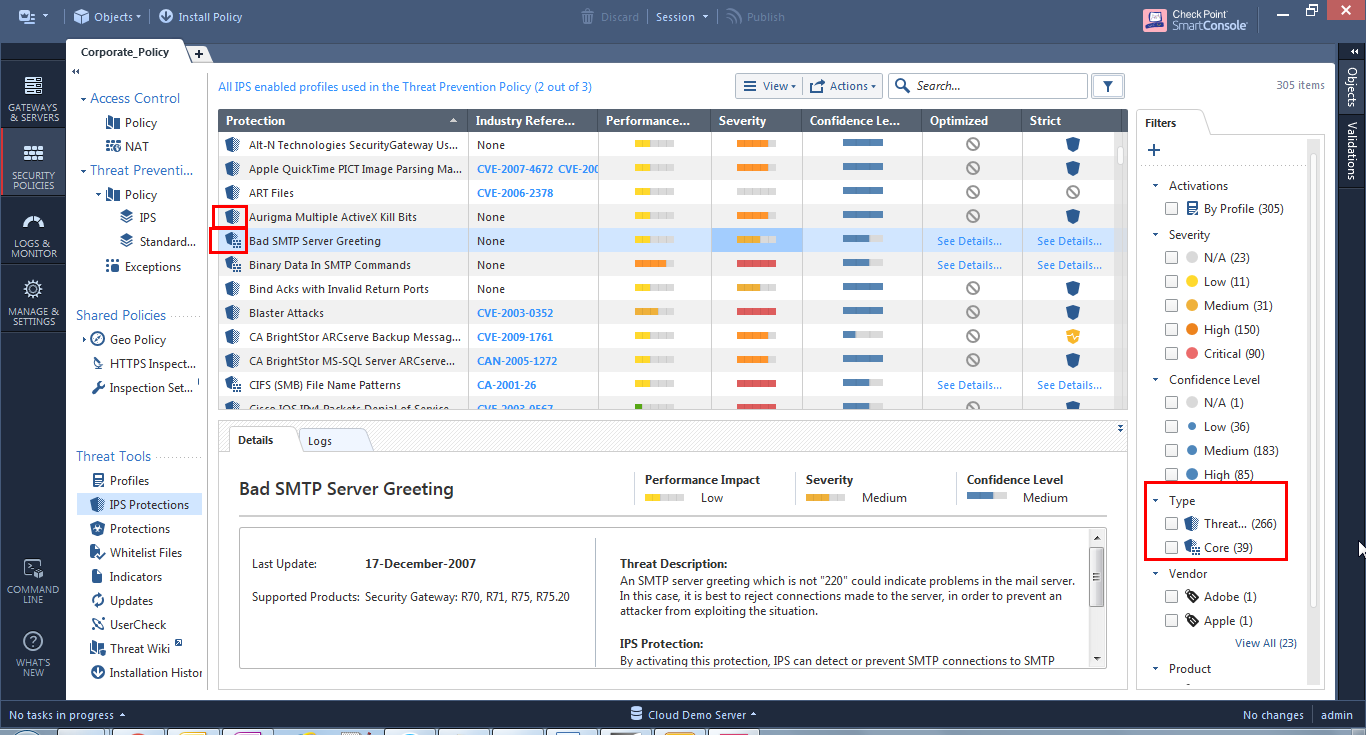Open the Actions dropdown
The width and height of the screenshot is (1366, 735).
pos(843,86)
